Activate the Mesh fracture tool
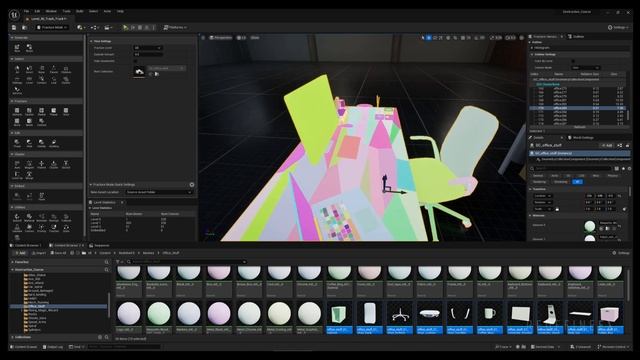Viewport: 640px width, 360px height. [29, 122]
